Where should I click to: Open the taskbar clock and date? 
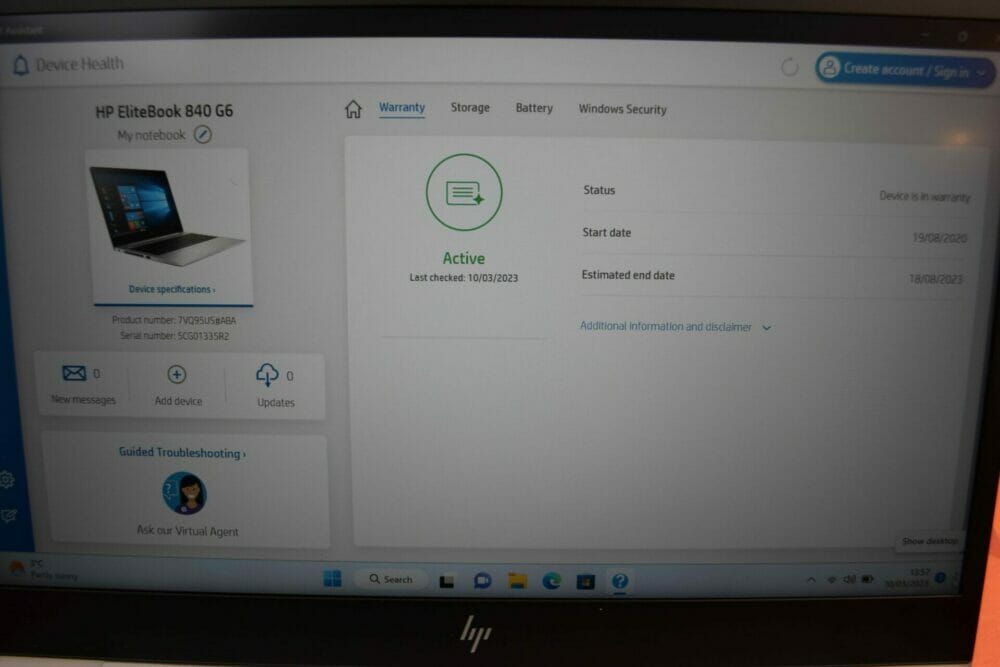907,578
